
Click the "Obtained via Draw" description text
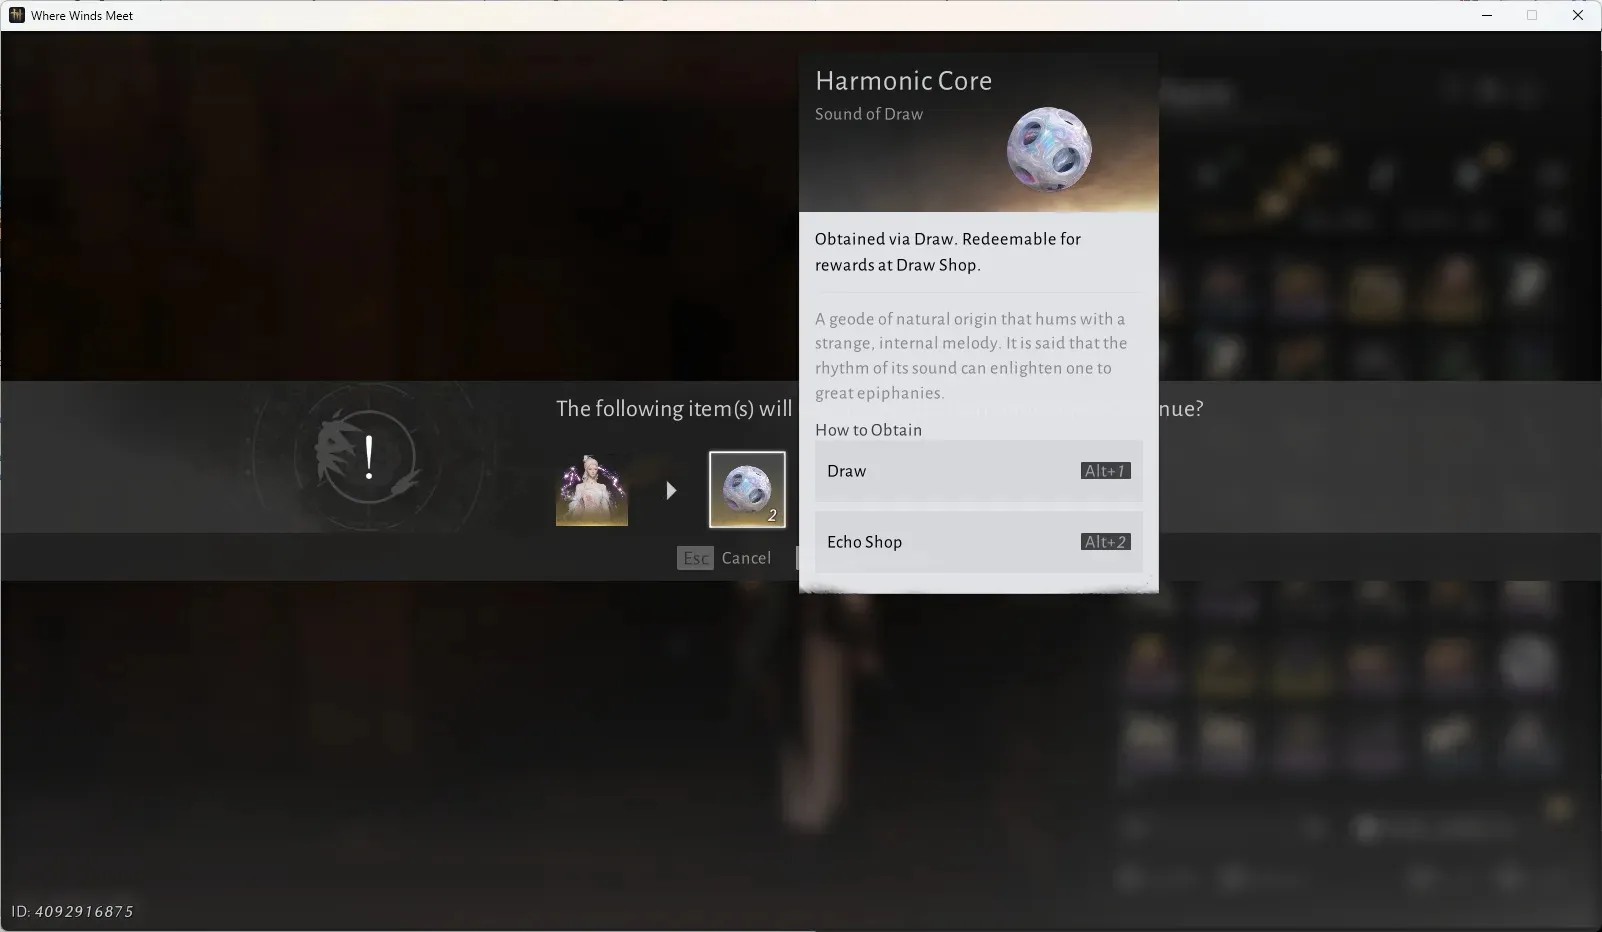pyautogui.click(x=948, y=252)
